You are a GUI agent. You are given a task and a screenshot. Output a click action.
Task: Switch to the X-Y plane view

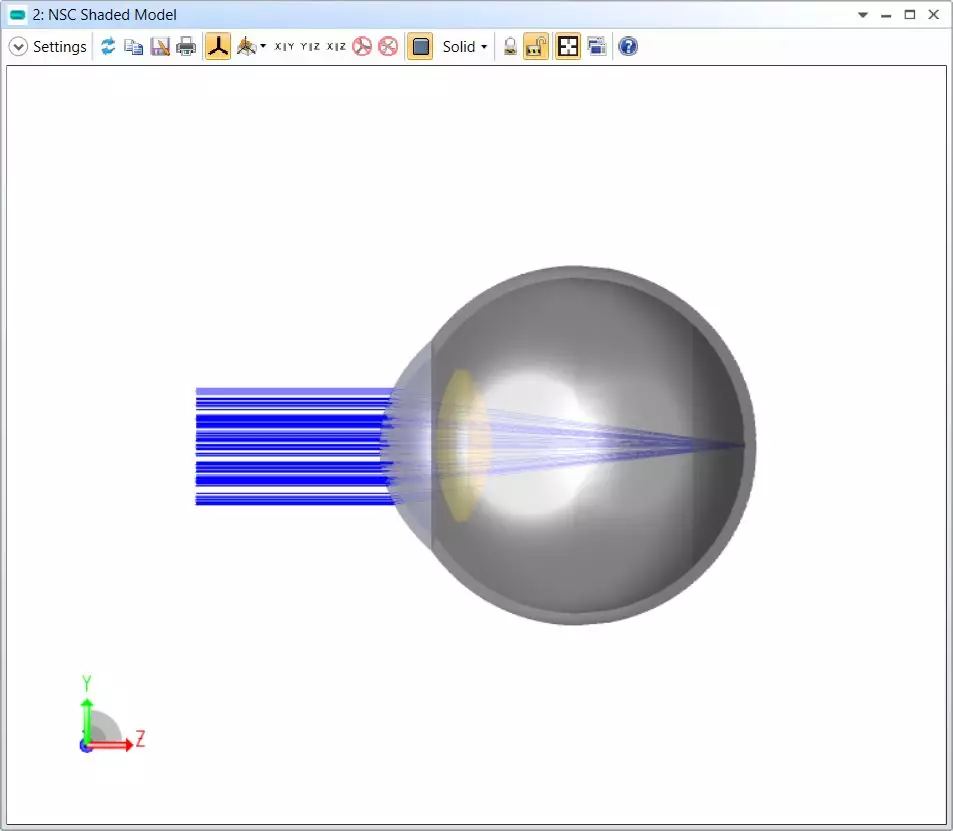pos(285,47)
